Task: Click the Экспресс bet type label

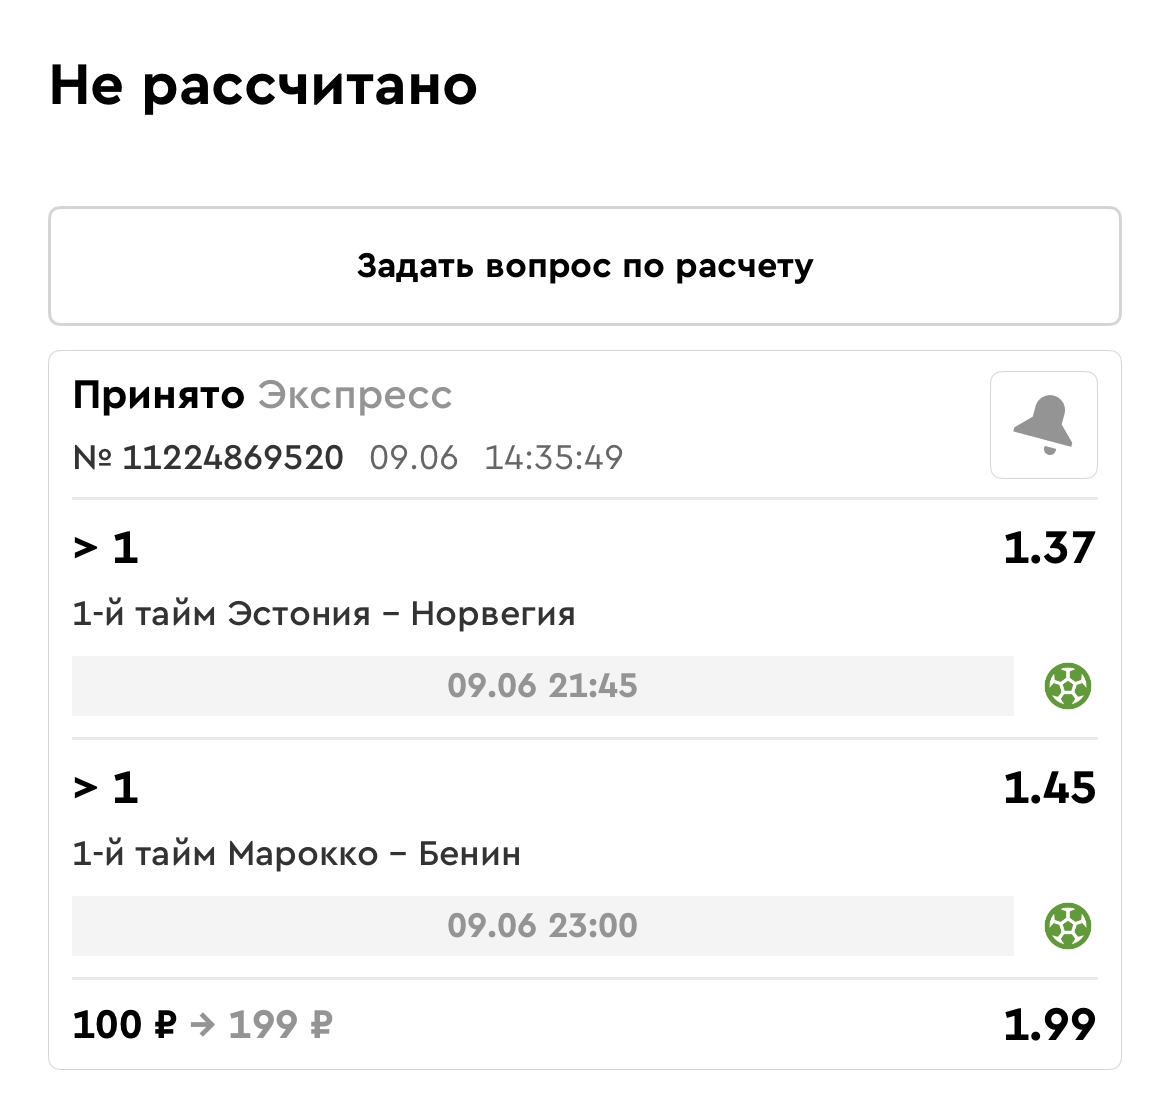Action: 355,396
